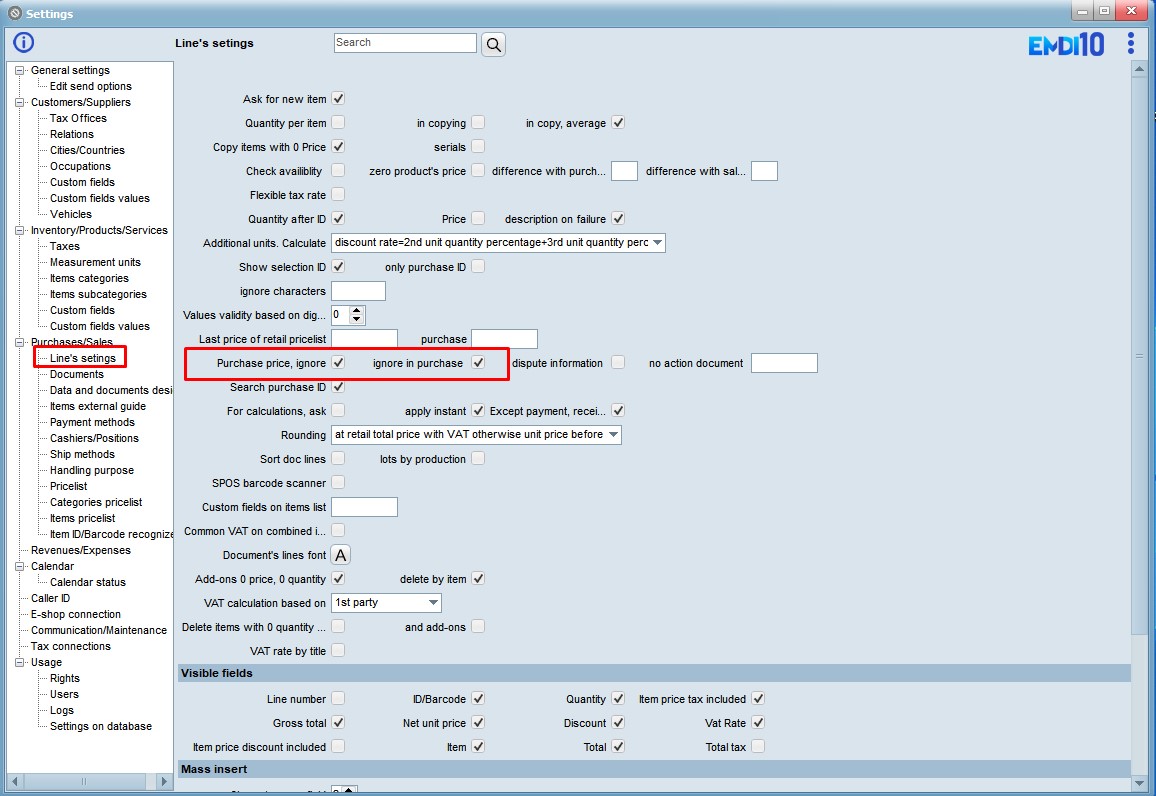Open the three-dot options menu
1156x796 pixels.
[1130, 43]
